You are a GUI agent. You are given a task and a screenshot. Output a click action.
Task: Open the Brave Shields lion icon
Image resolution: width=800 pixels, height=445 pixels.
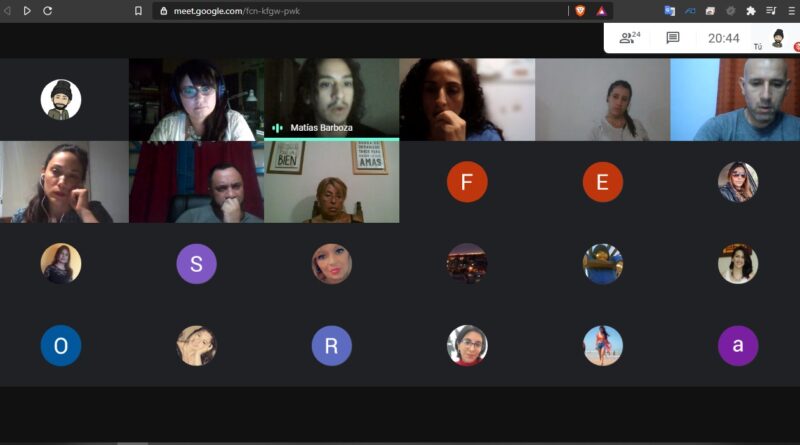point(580,11)
